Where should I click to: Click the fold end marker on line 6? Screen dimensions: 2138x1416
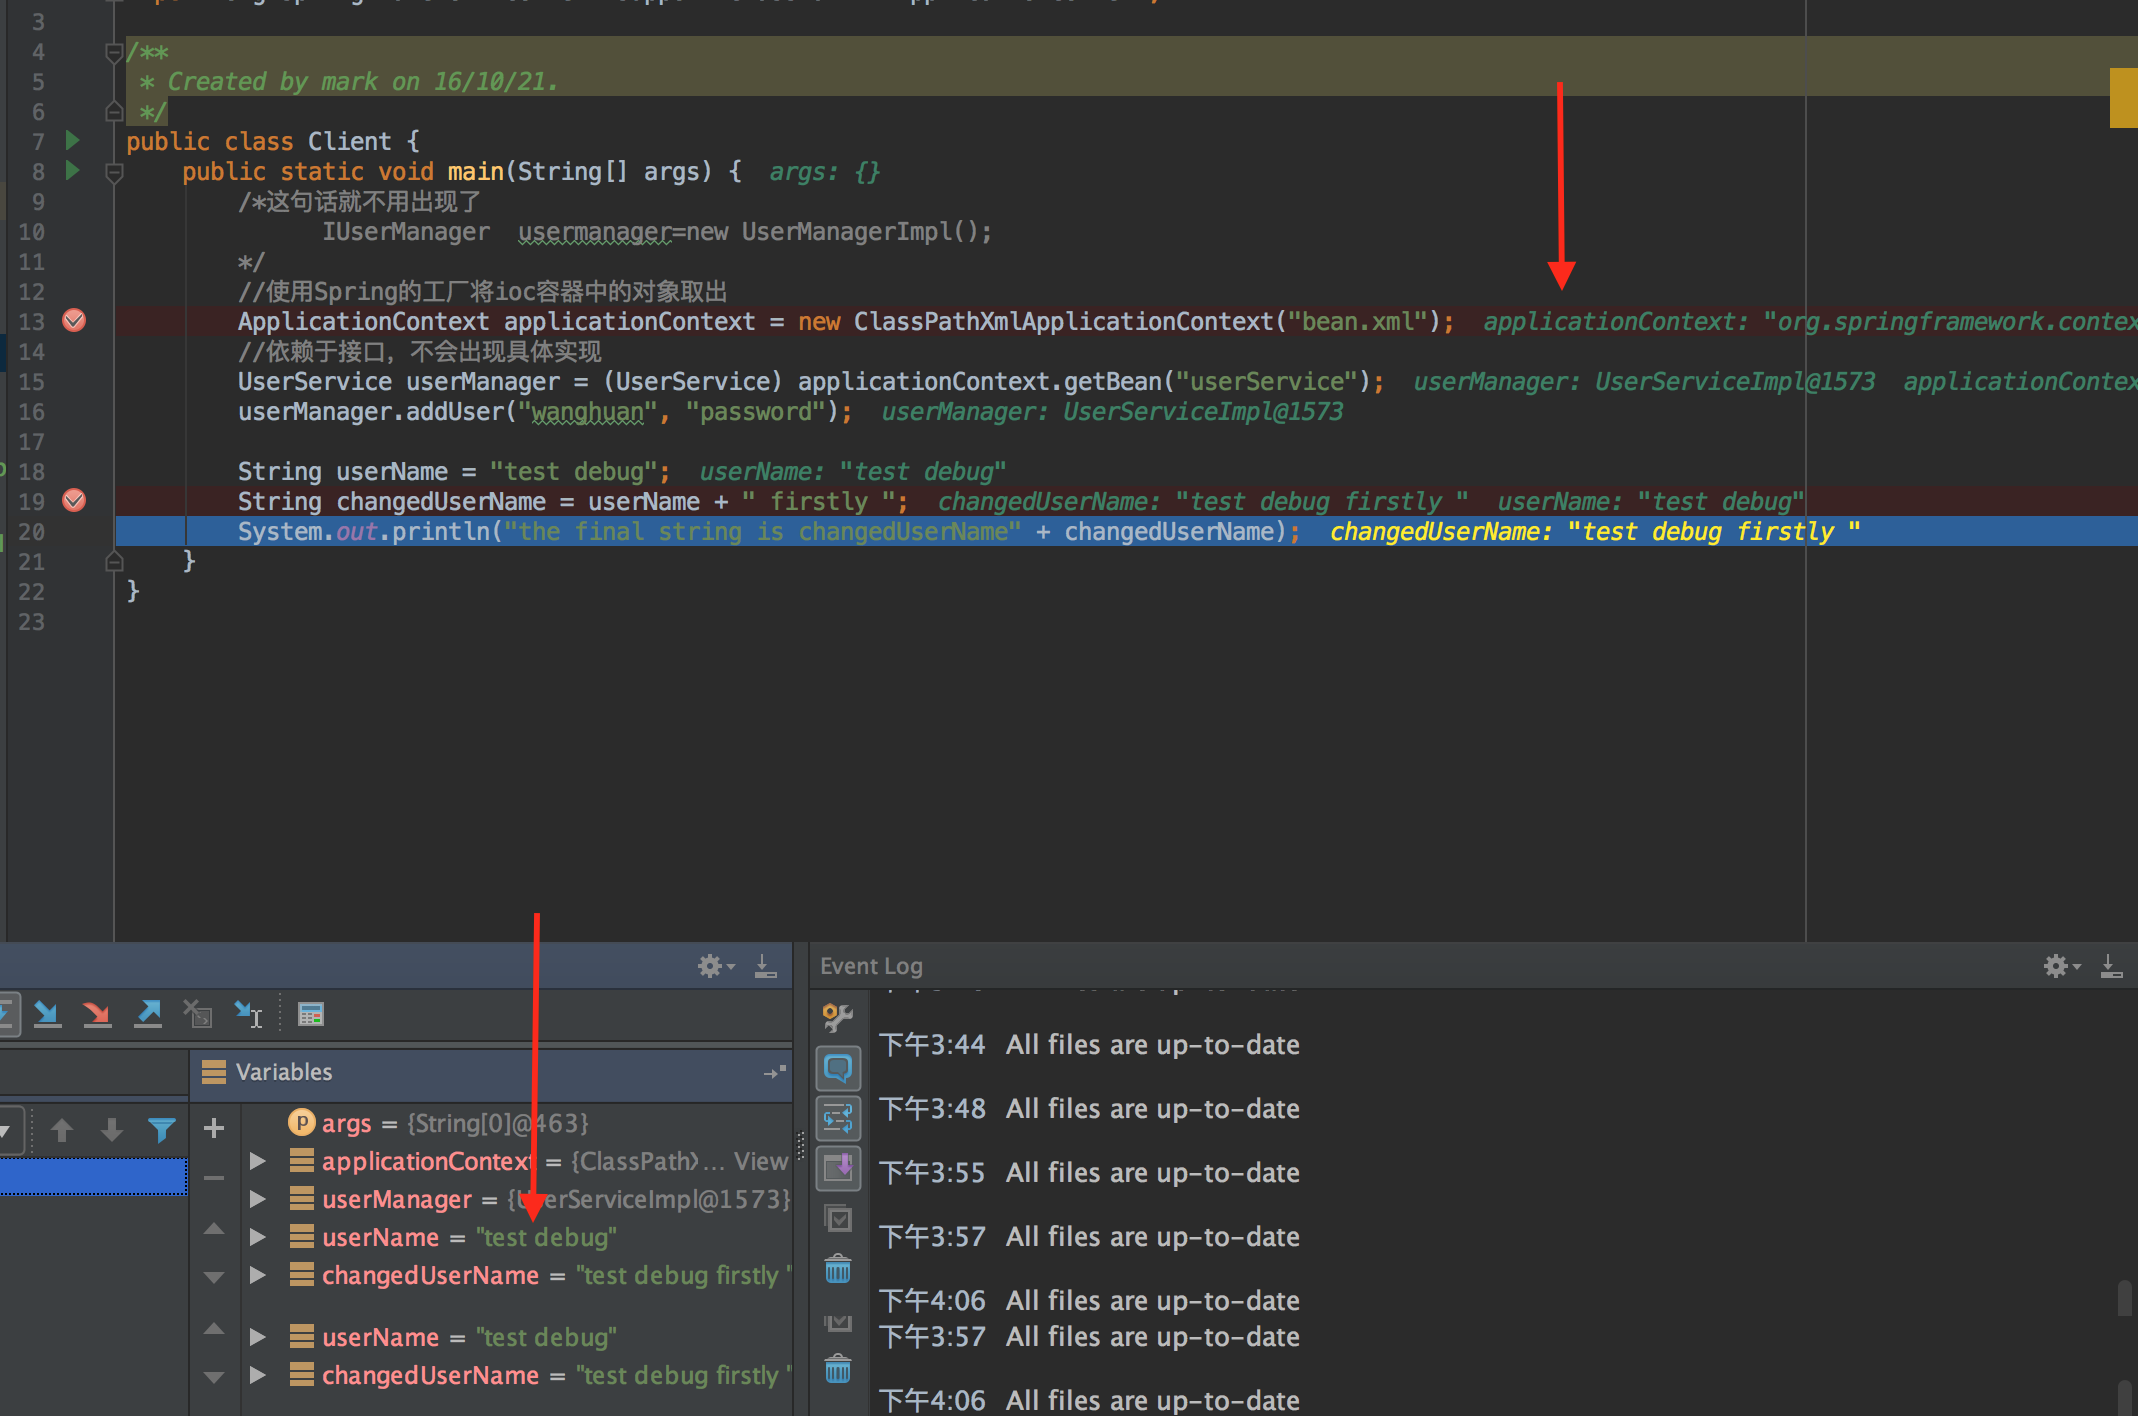point(114,111)
